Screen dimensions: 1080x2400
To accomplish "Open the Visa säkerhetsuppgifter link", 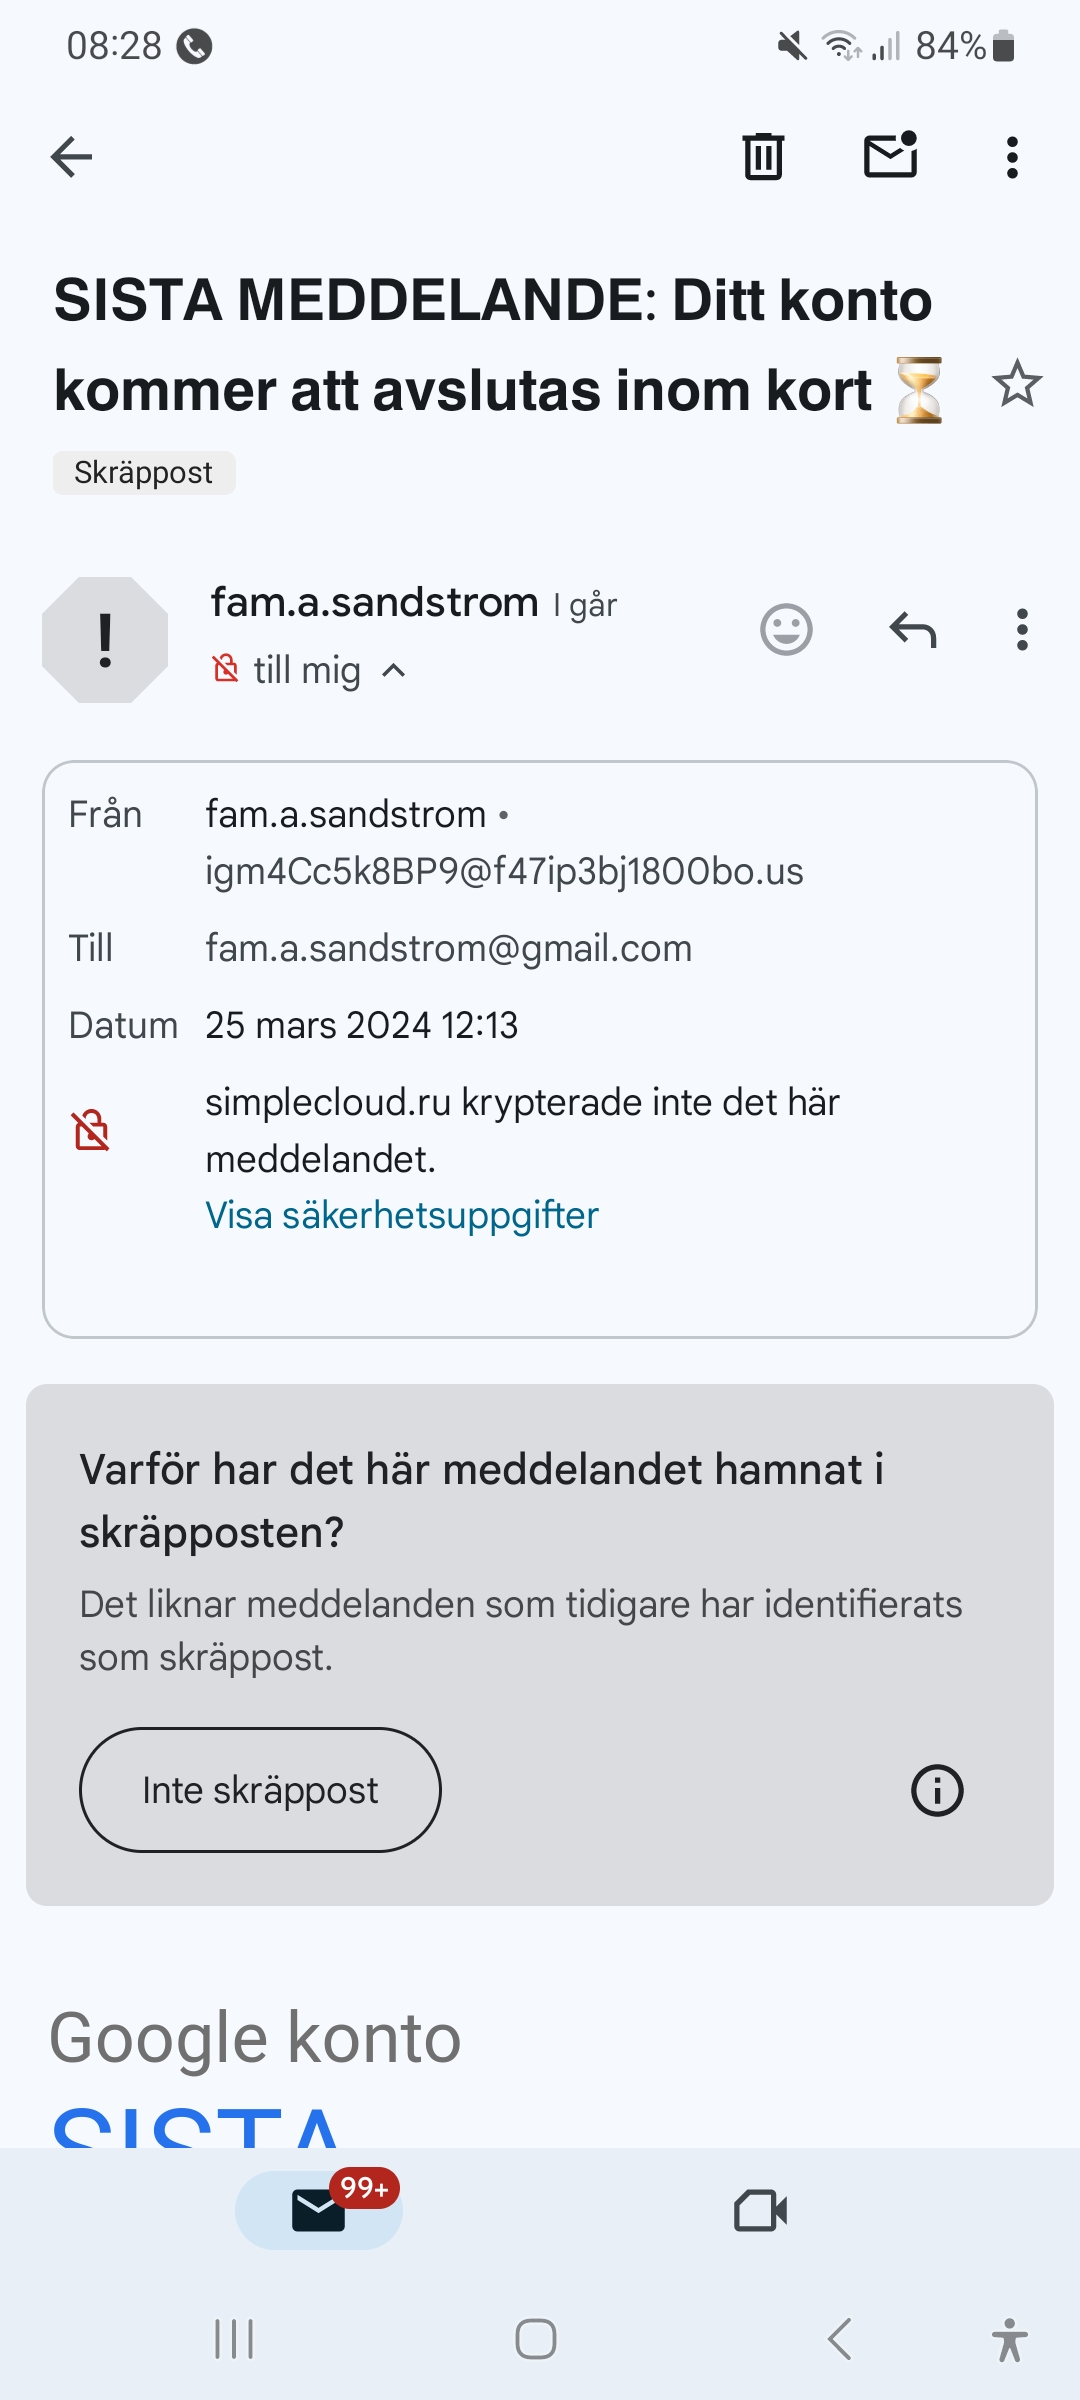I will coord(401,1216).
